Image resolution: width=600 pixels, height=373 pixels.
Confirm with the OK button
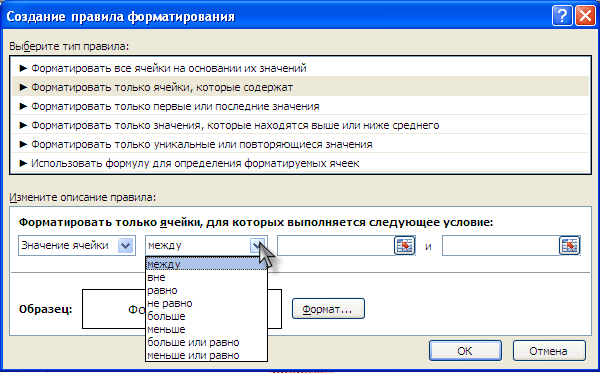coord(465,351)
